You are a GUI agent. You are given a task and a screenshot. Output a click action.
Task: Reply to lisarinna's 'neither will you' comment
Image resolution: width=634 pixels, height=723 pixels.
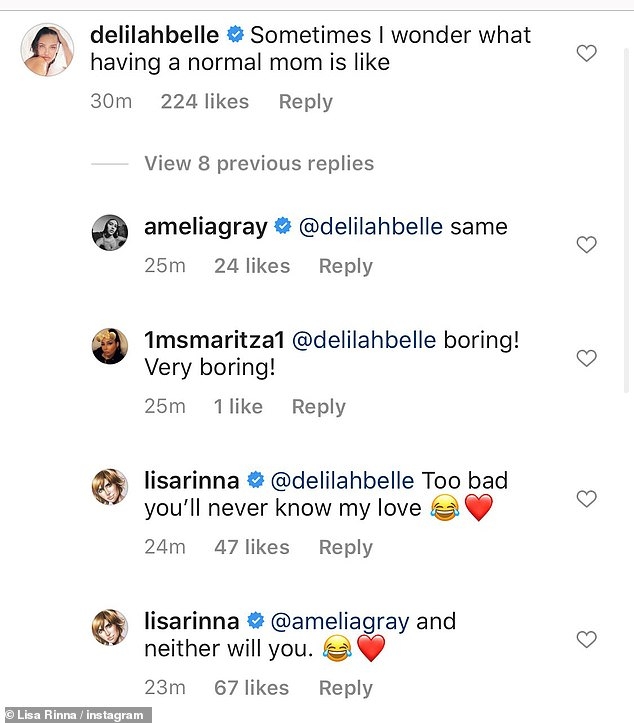click(x=345, y=688)
